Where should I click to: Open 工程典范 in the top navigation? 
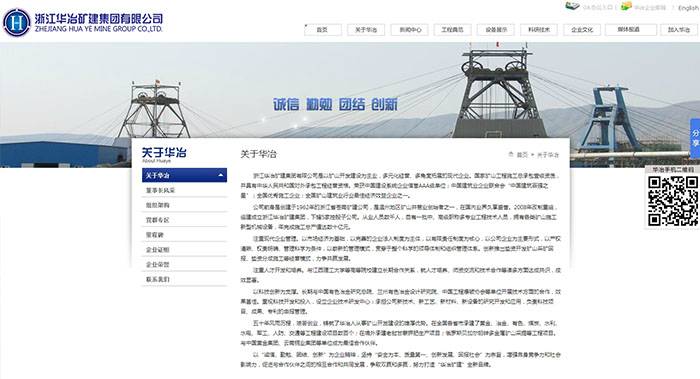(452, 30)
